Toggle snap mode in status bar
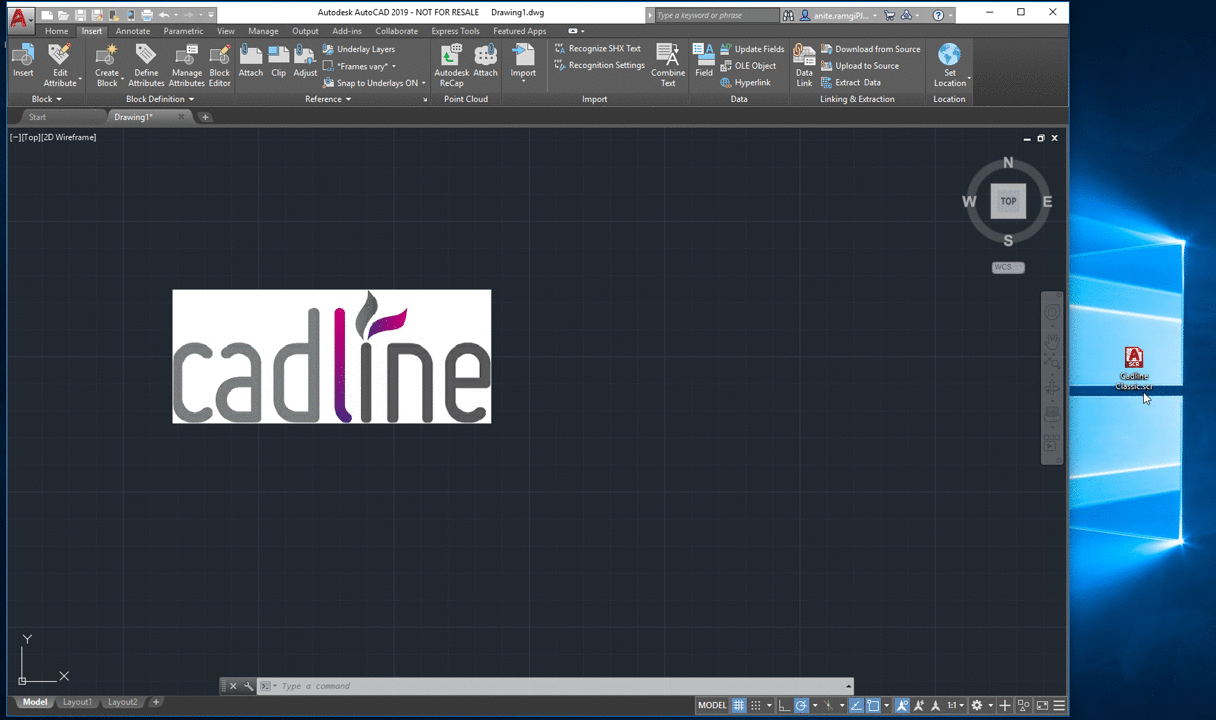The height and width of the screenshot is (720, 1216). [x=757, y=705]
